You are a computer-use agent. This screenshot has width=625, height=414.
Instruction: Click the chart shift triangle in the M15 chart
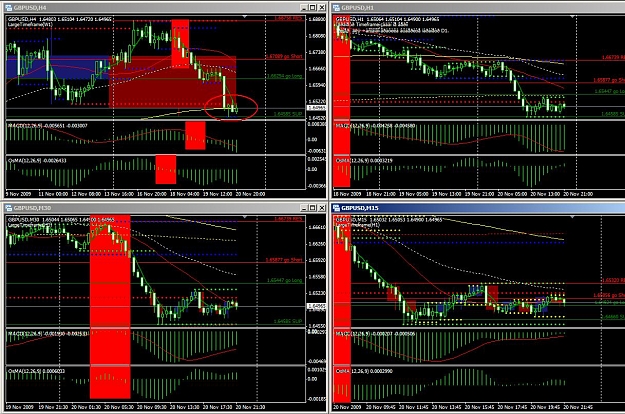pos(573,217)
